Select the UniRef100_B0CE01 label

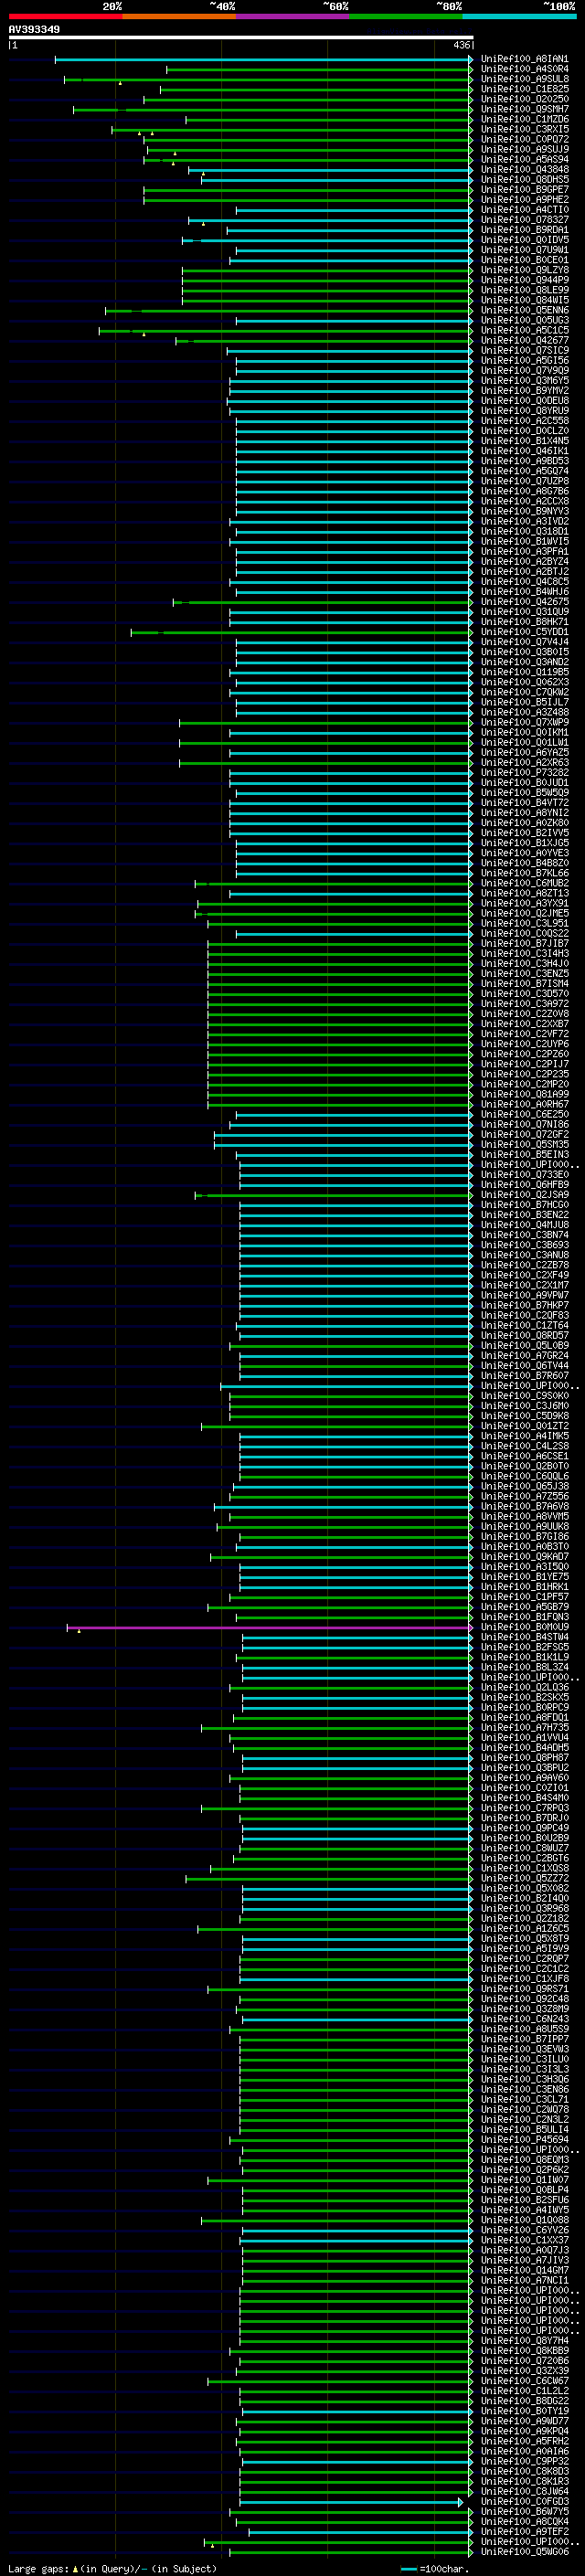pos(524,260)
